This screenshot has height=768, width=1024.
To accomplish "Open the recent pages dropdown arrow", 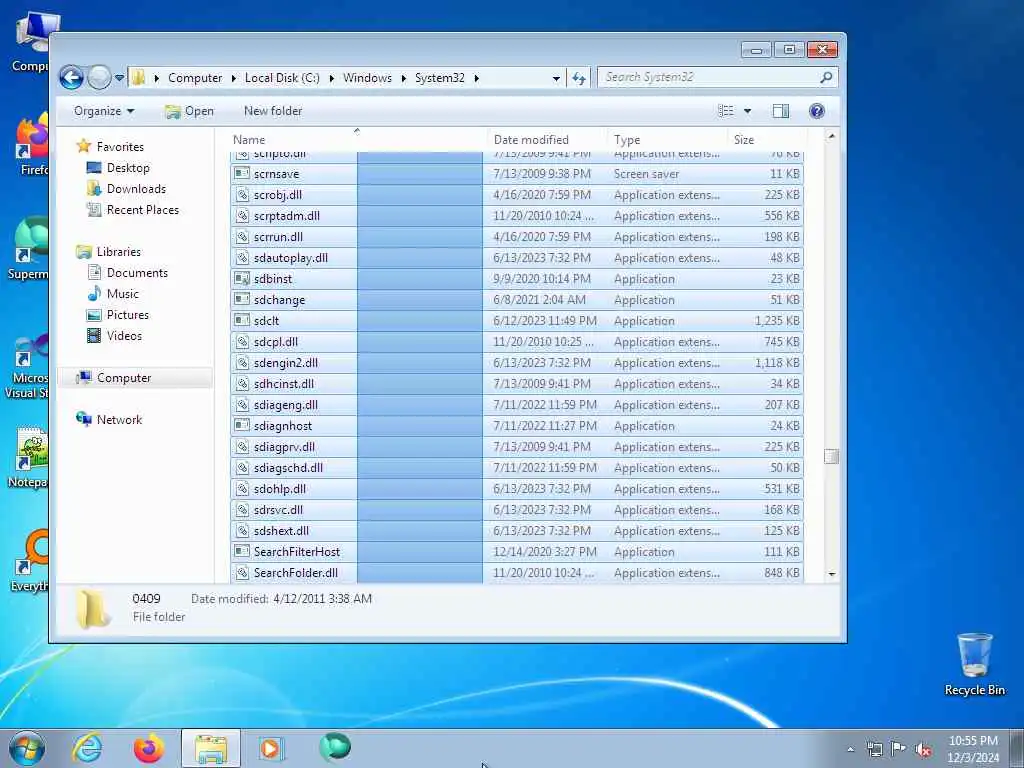I will [x=120, y=78].
